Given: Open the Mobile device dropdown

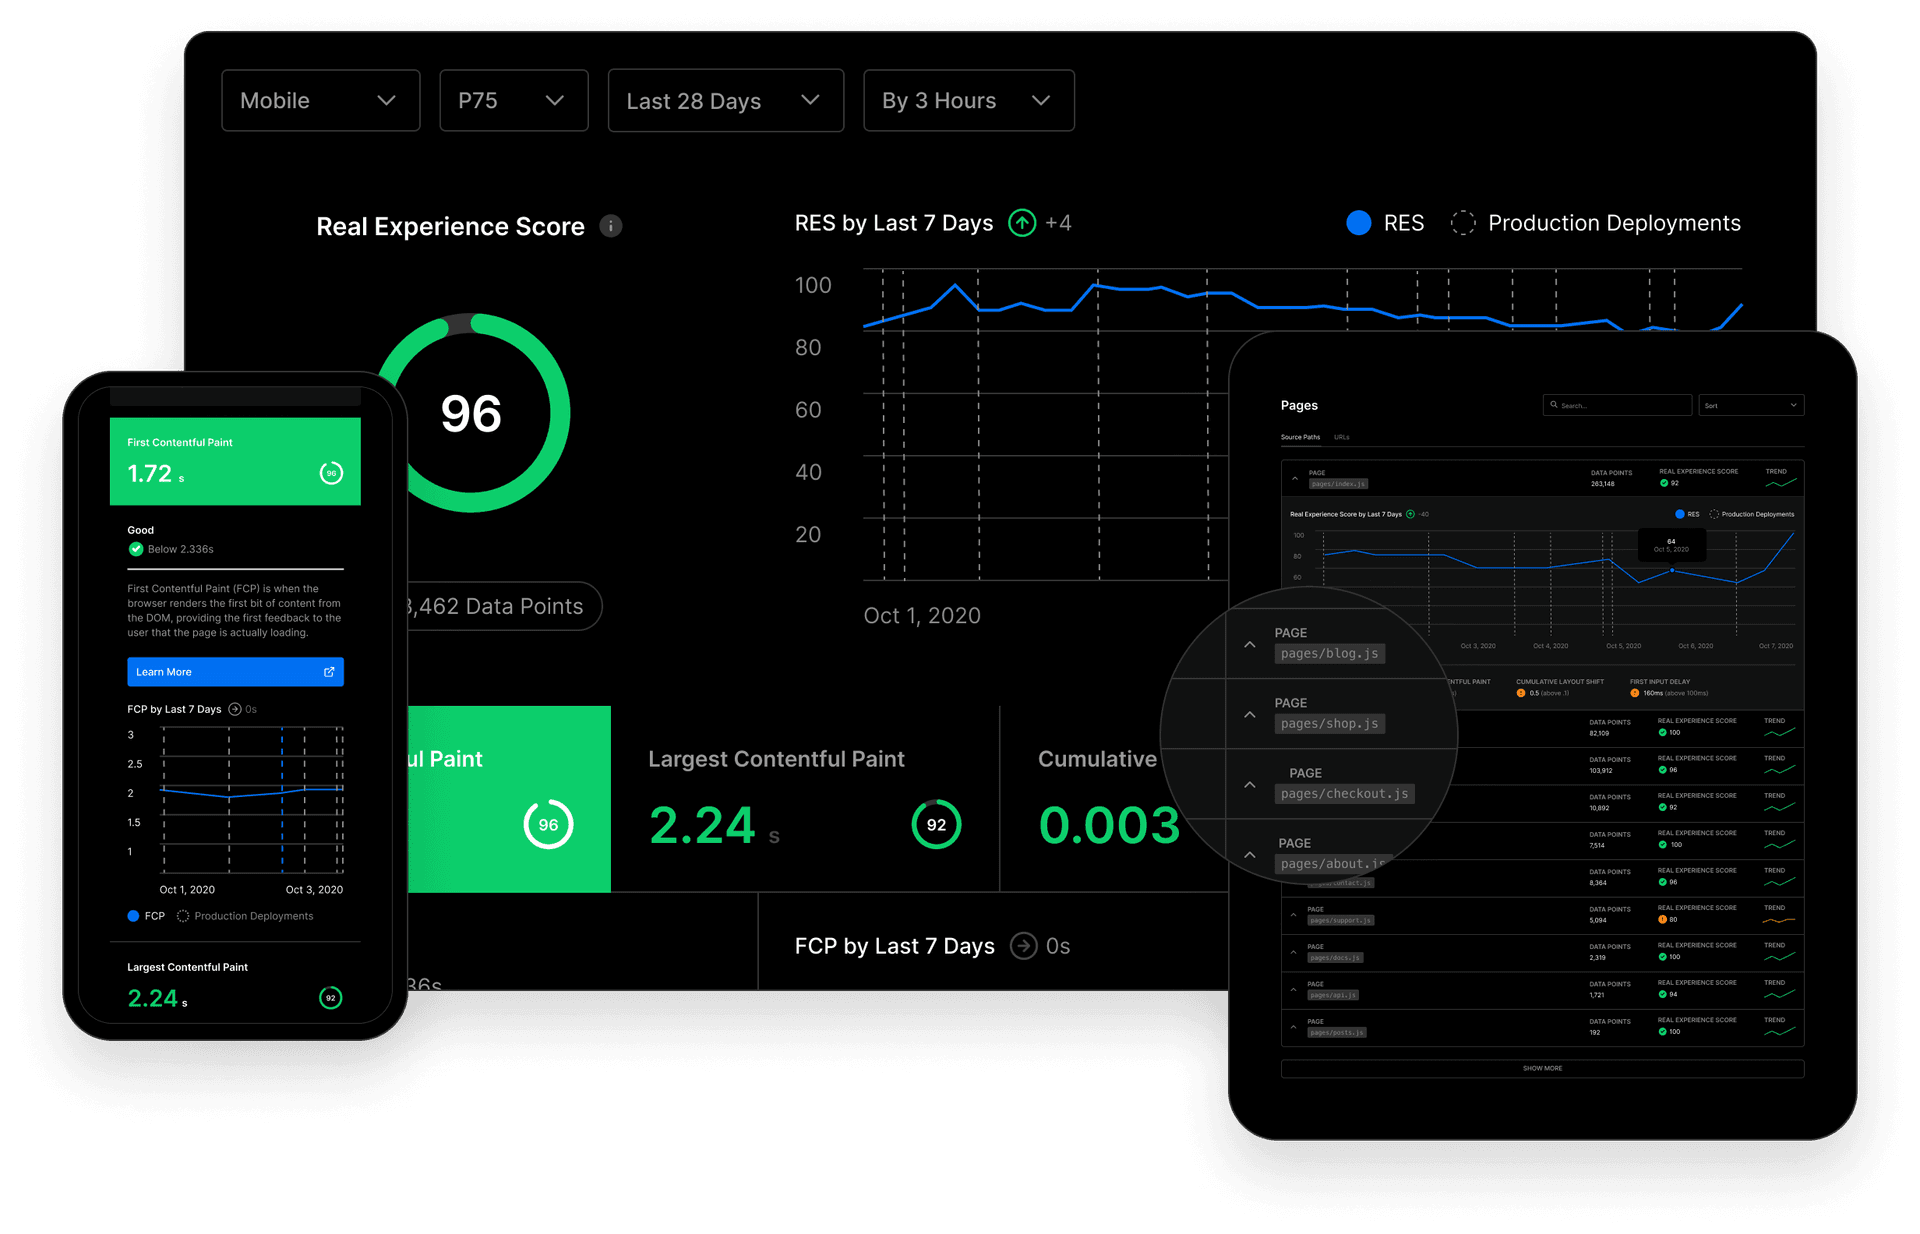Looking at the screenshot, I should (x=320, y=100).
